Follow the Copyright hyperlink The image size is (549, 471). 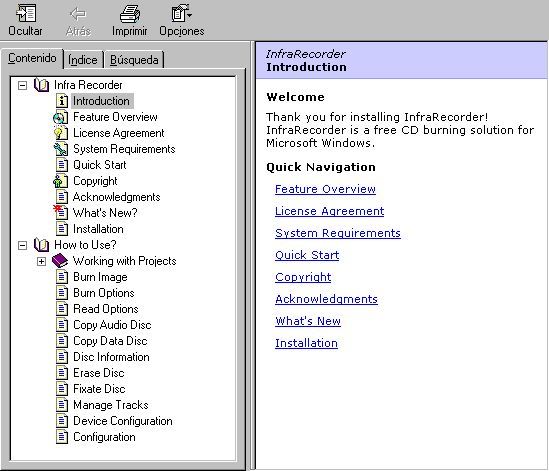(303, 277)
